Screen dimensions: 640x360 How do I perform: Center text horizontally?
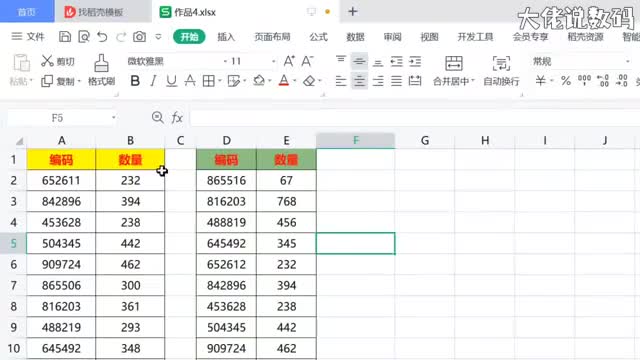pos(359,81)
